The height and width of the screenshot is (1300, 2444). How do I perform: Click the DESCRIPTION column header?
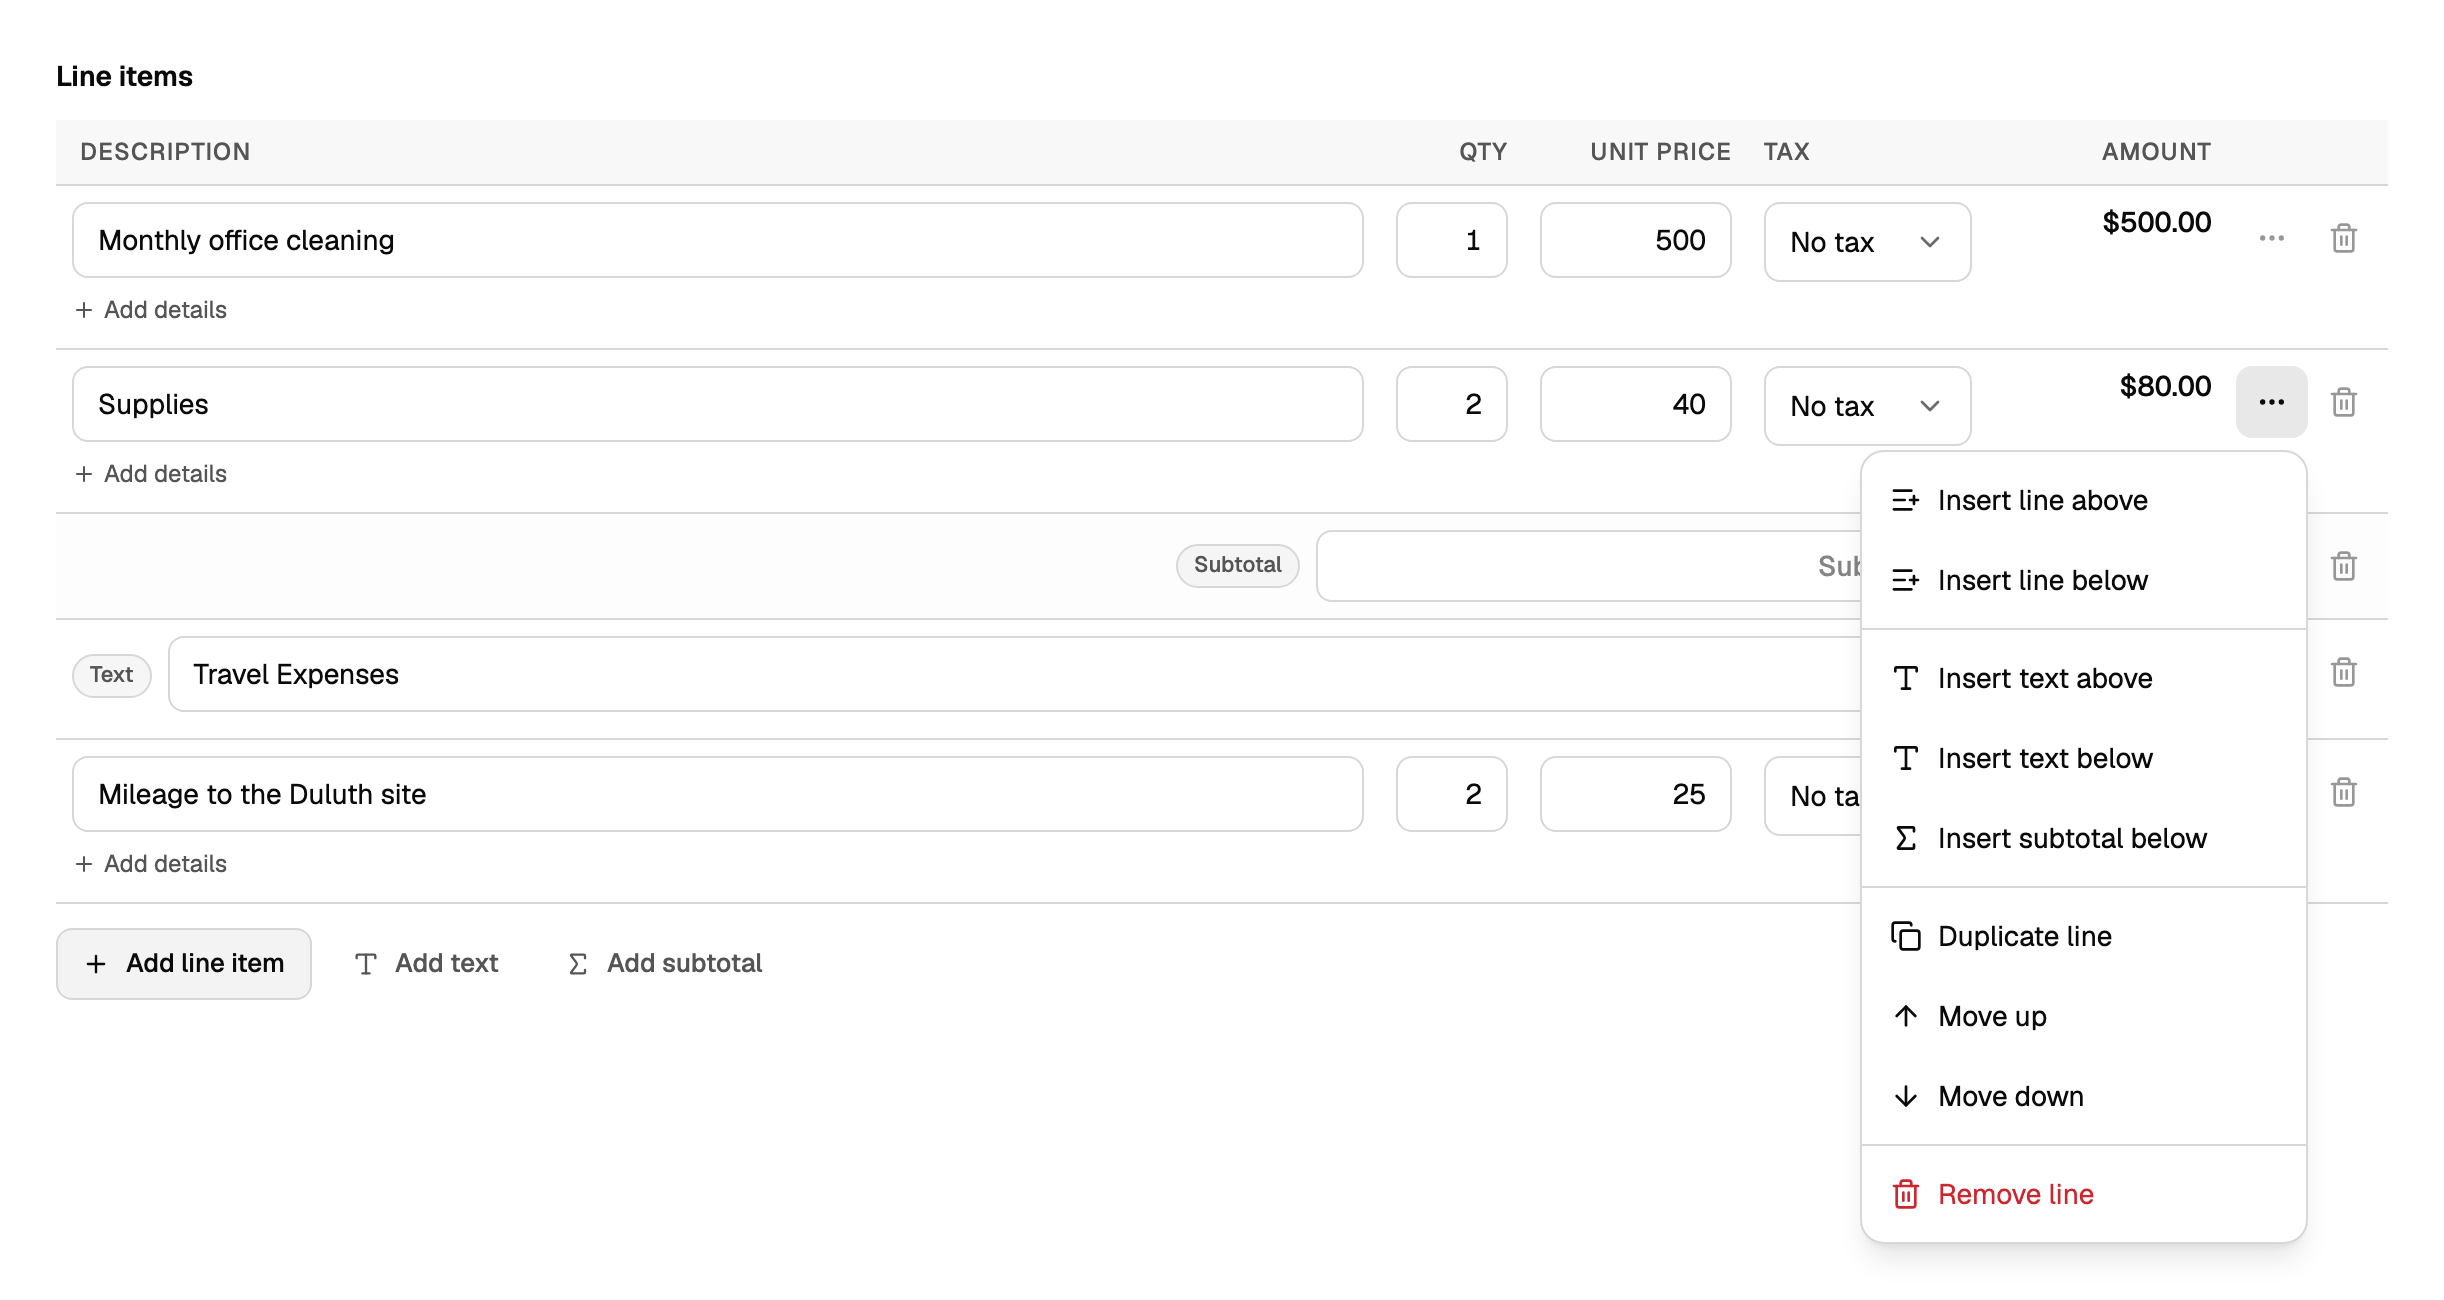coord(165,152)
